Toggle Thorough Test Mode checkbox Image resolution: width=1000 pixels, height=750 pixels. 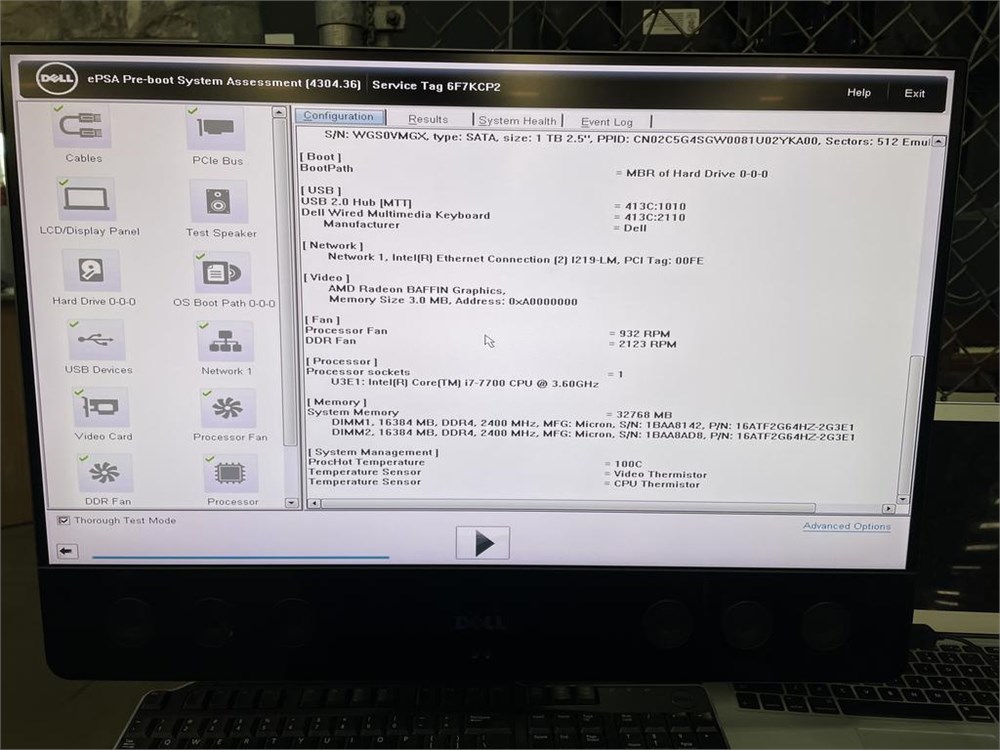pos(64,520)
